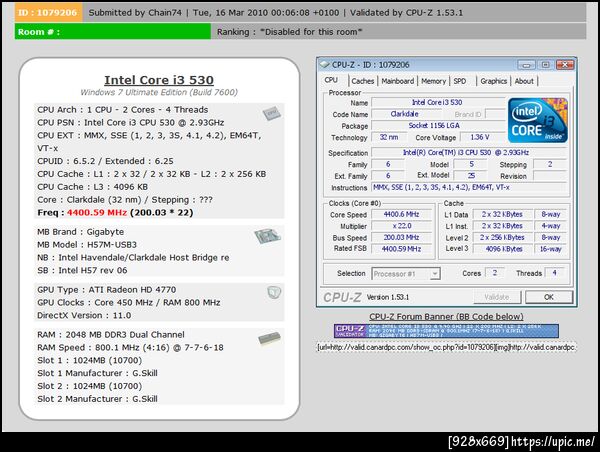Open the Caches tab
This screenshot has width=600, height=452.
tap(362, 81)
